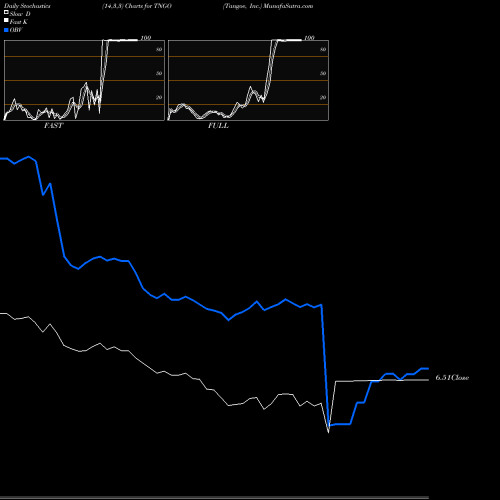Click the MunafaSutra.com site name
This screenshot has height=500, width=500.
(288, 6)
